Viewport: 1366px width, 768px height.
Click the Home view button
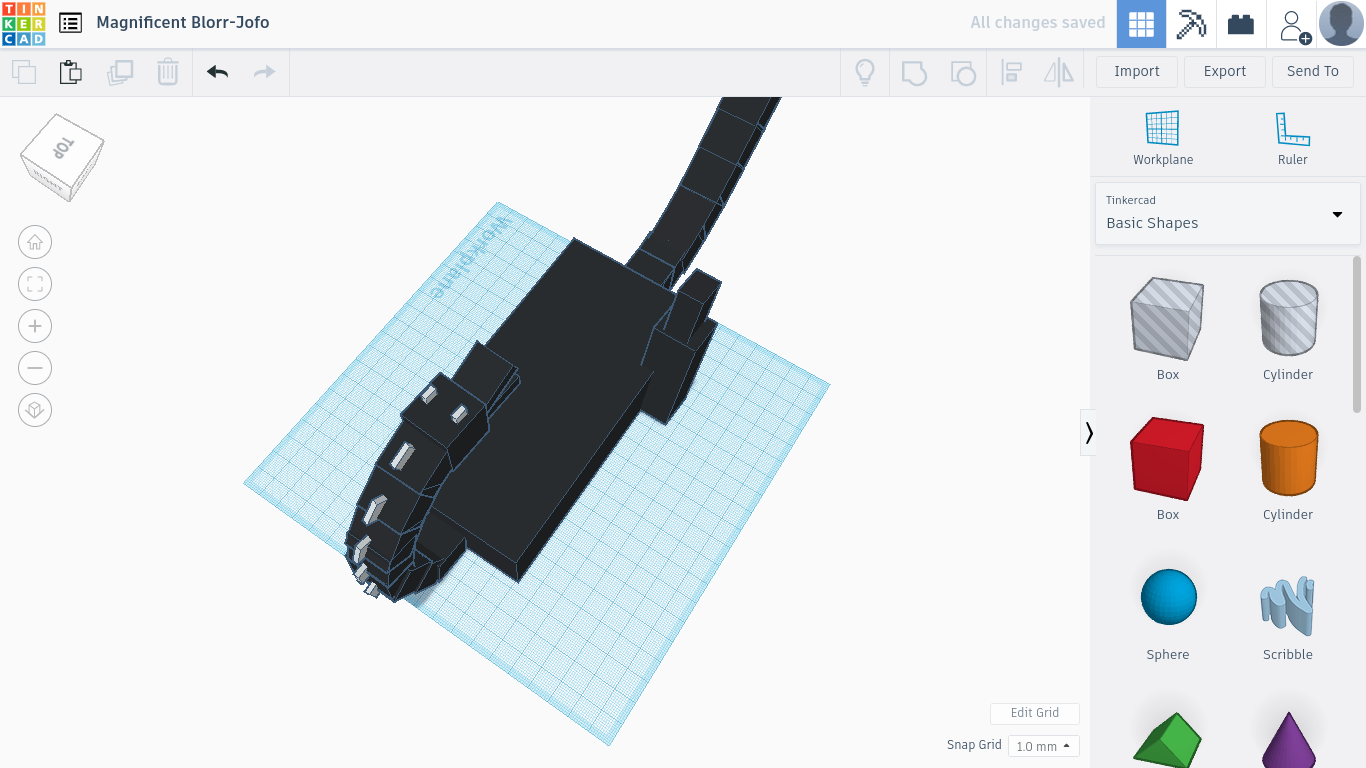coord(35,242)
